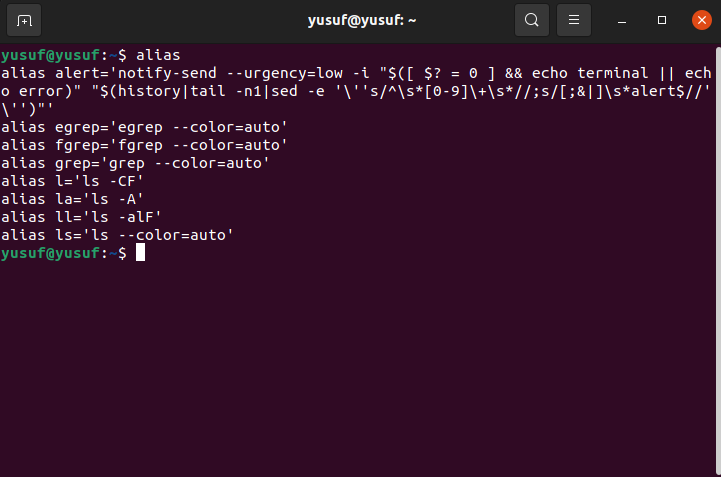Minimize the terminal window
721x477 pixels.
pos(622,20)
